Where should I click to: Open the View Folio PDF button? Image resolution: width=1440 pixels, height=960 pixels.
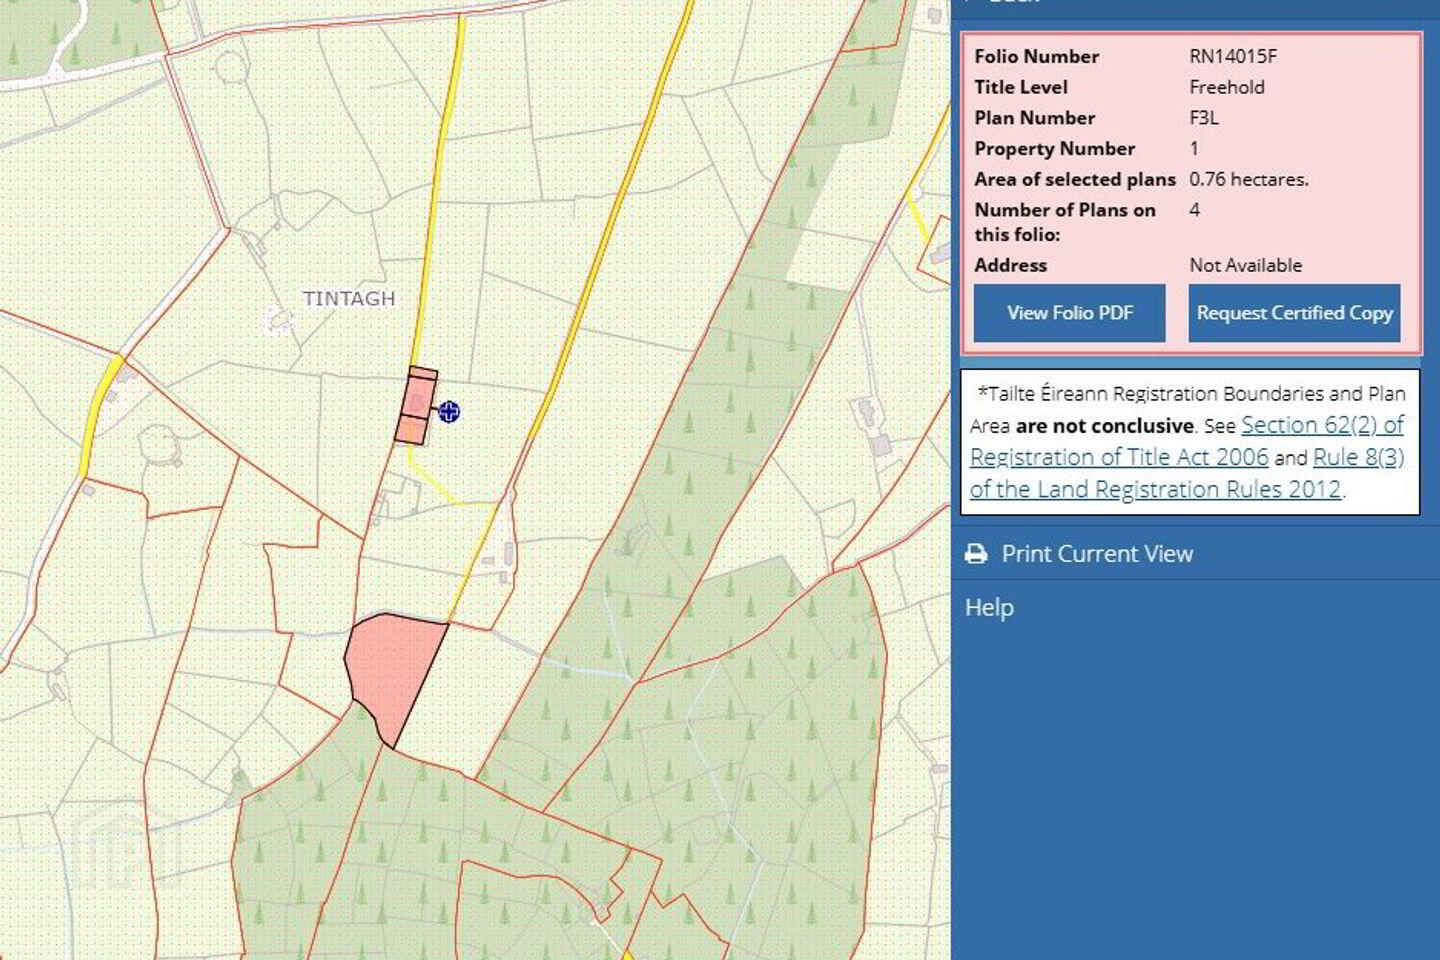(x=1069, y=313)
